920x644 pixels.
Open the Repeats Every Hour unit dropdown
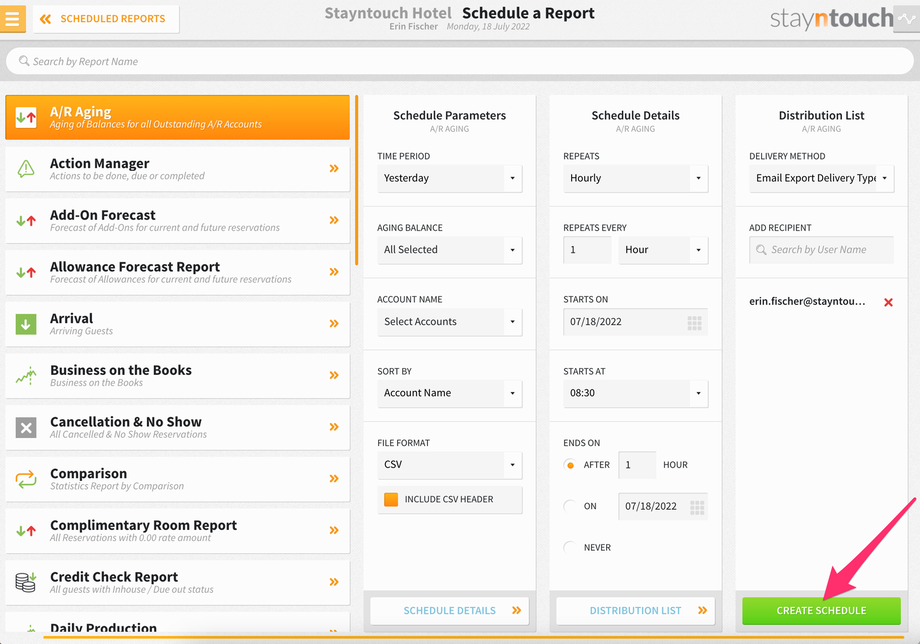(x=663, y=250)
